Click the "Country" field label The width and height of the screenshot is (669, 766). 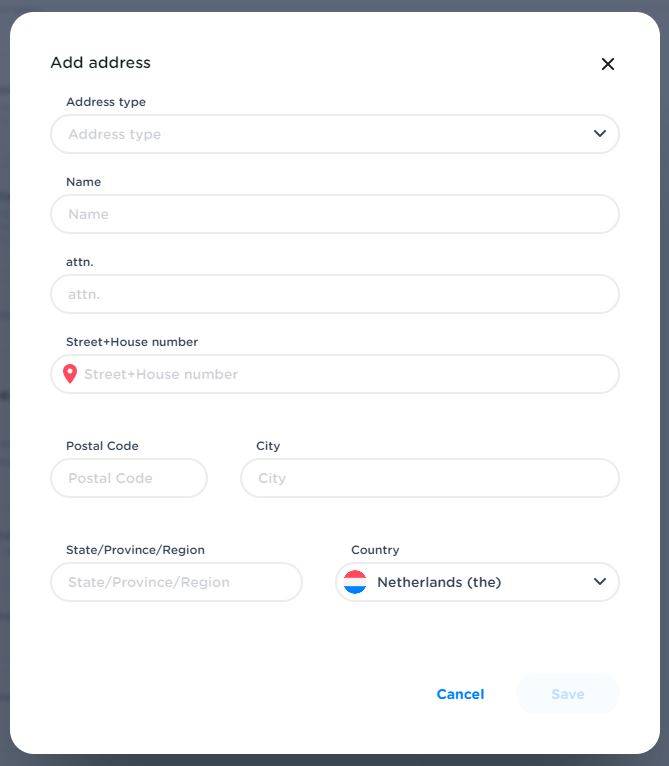tap(375, 550)
